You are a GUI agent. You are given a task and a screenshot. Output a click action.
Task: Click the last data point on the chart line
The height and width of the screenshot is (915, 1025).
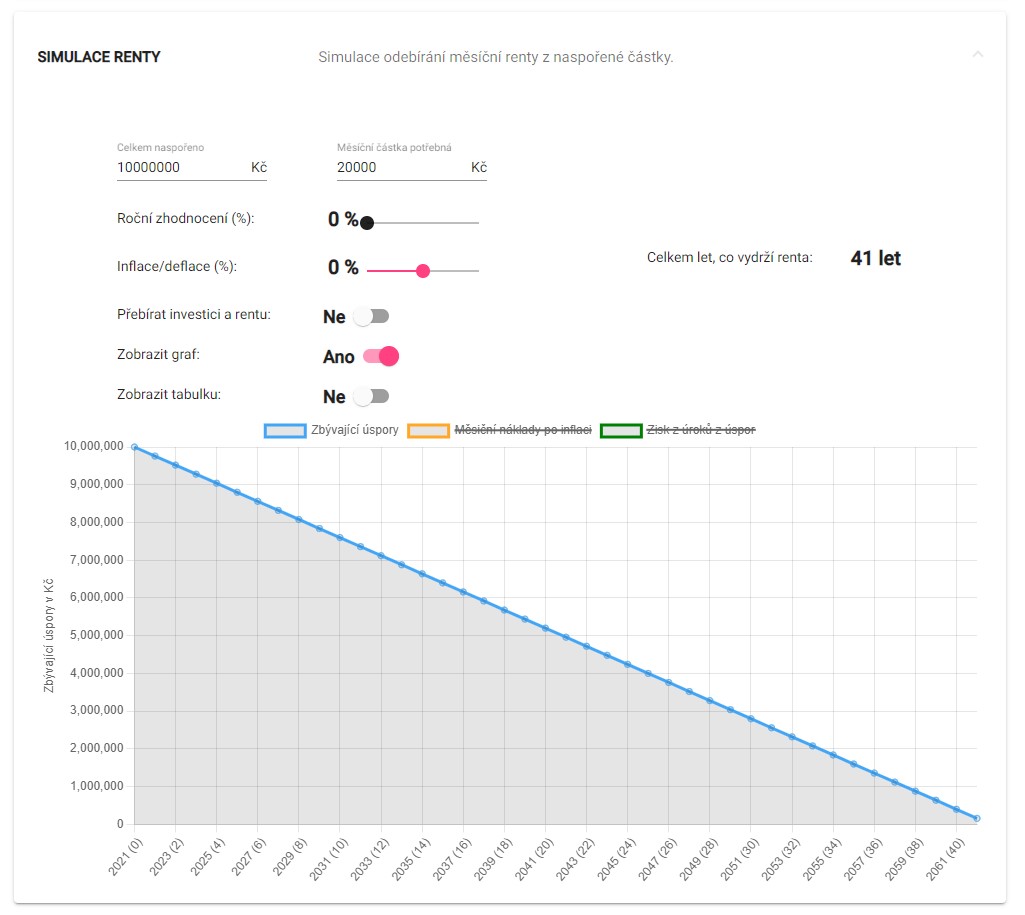[977, 818]
